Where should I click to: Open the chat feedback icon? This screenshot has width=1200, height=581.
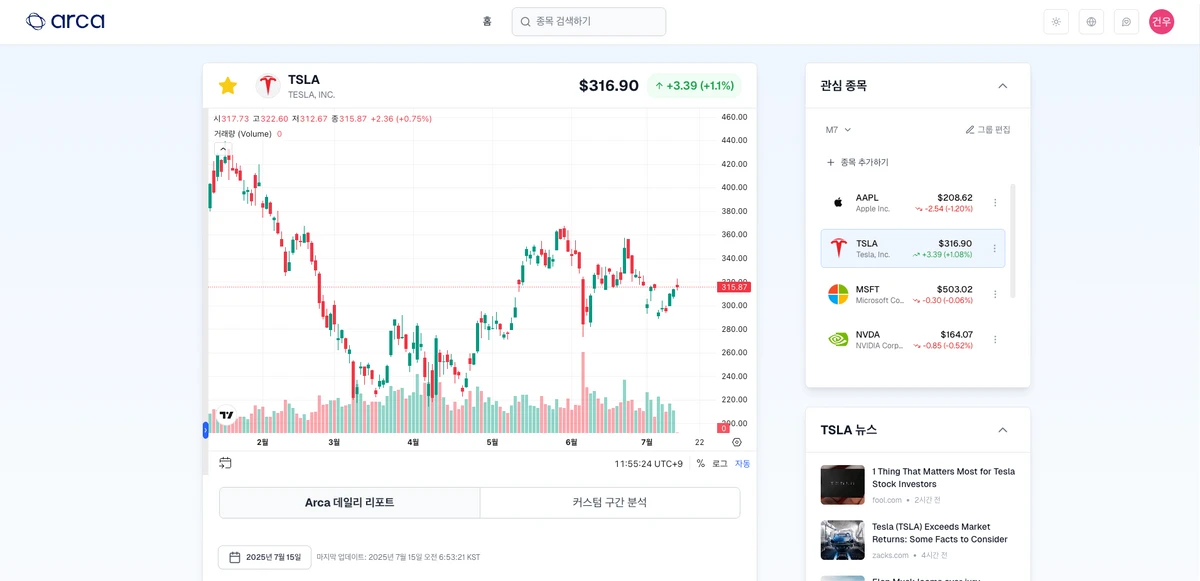click(1126, 21)
